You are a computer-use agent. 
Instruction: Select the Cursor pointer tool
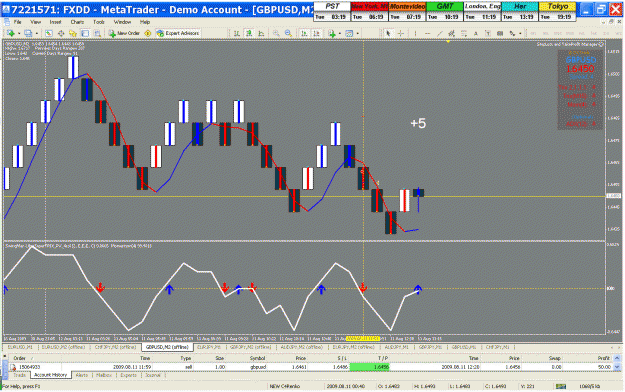[x=388, y=33]
